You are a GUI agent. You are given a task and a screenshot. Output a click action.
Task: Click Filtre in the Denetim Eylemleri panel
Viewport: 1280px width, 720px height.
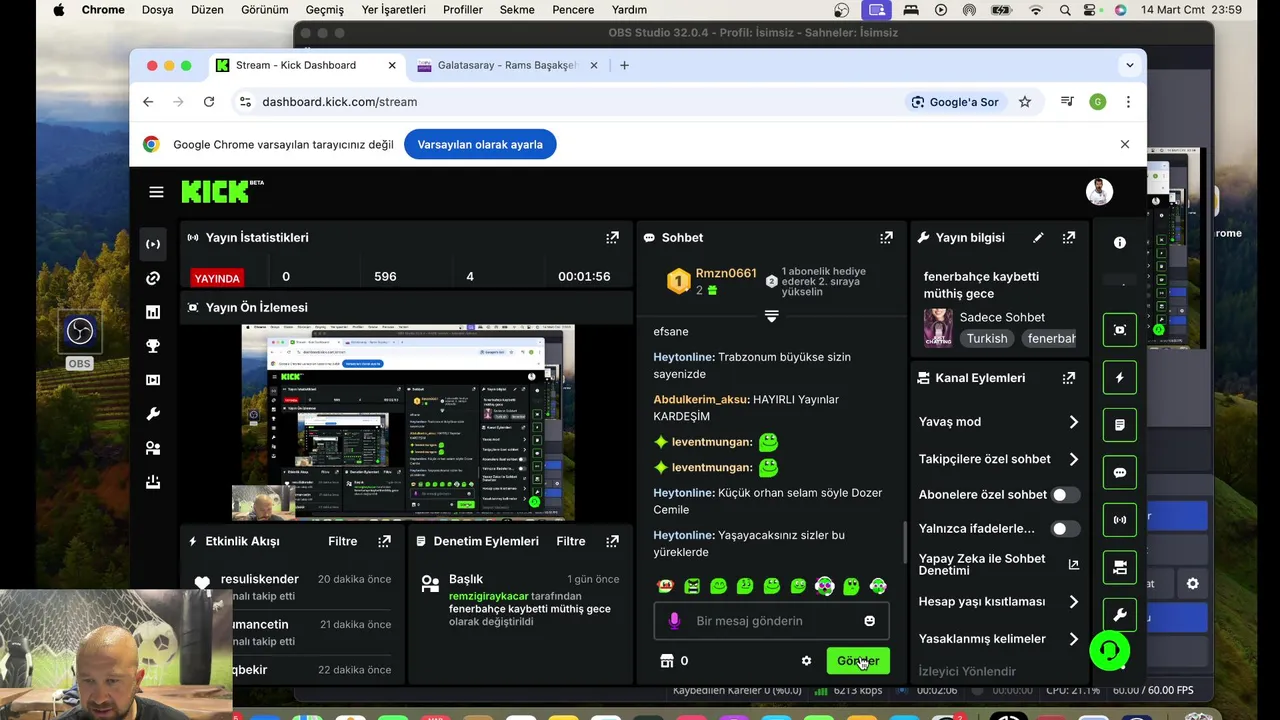pyautogui.click(x=571, y=541)
